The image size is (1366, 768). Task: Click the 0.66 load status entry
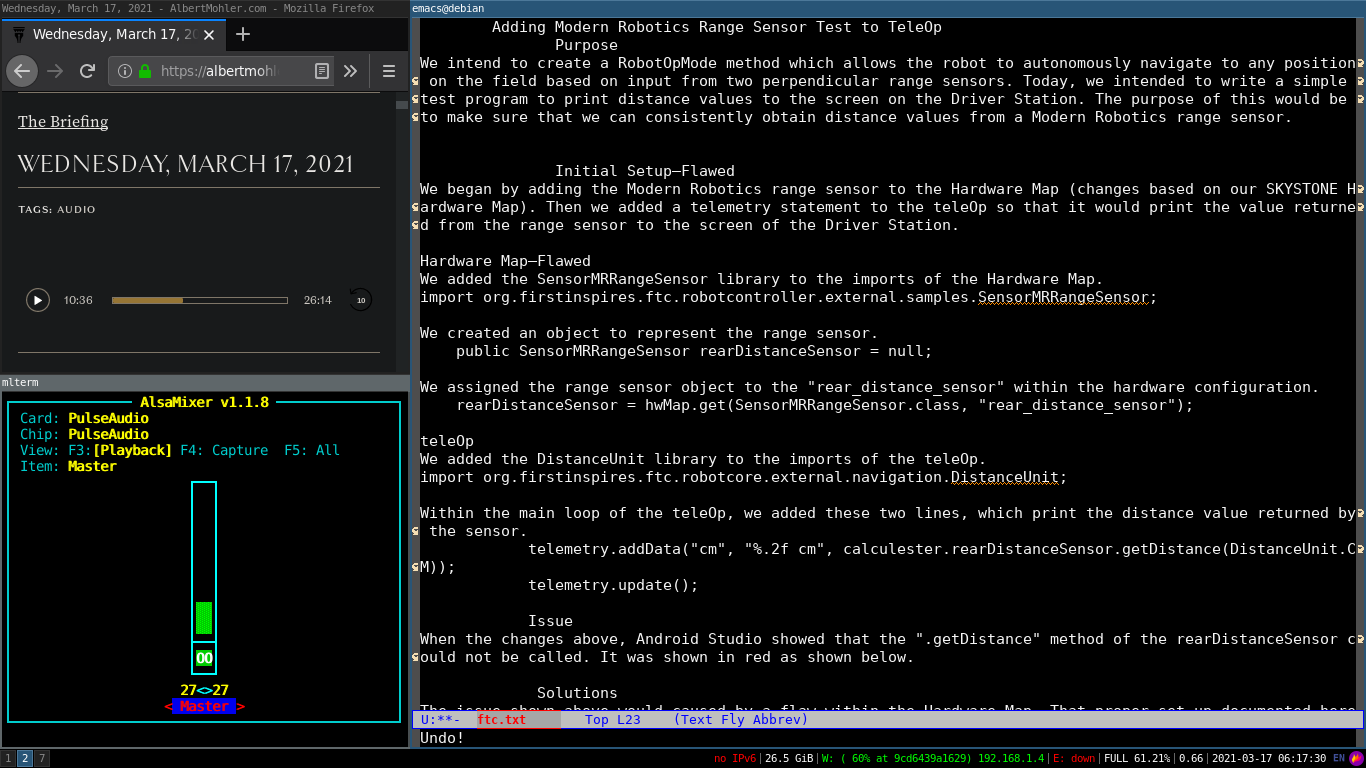click(x=1191, y=759)
